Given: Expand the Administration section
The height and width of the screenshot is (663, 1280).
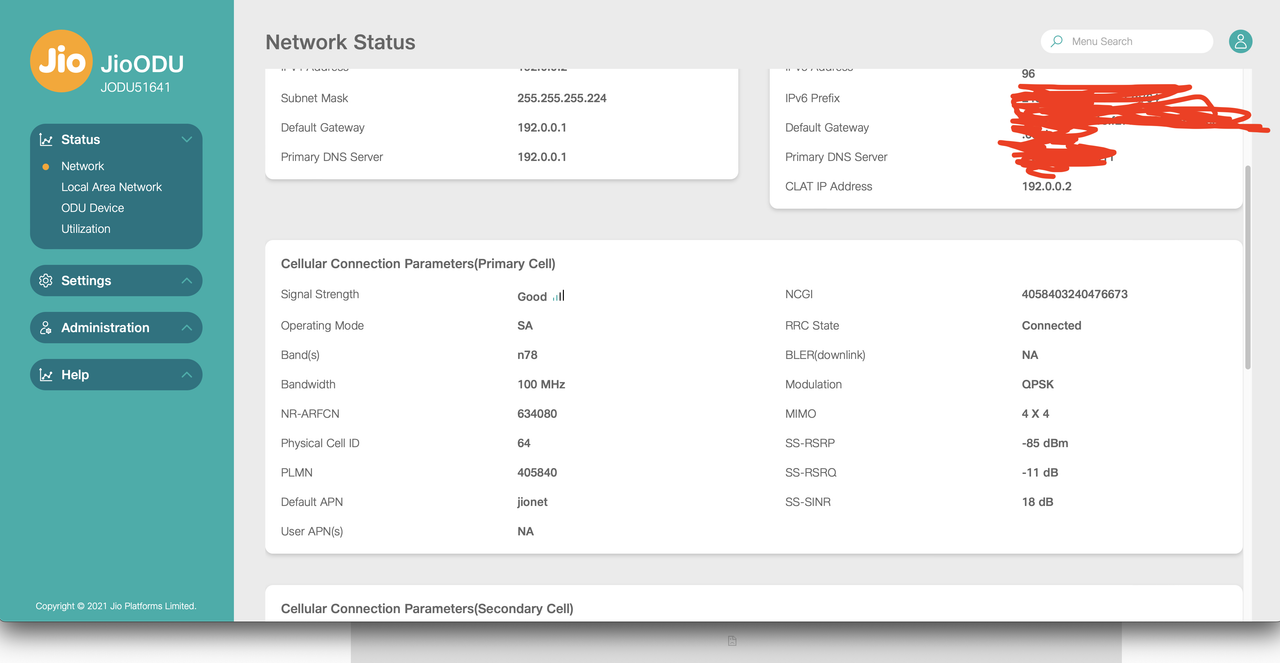Looking at the screenshot, I should tap(186, 327).
